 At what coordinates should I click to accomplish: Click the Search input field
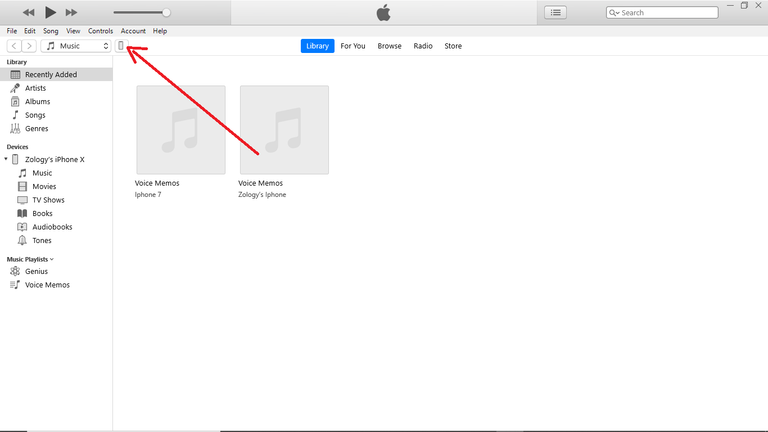tap(662, 13)
